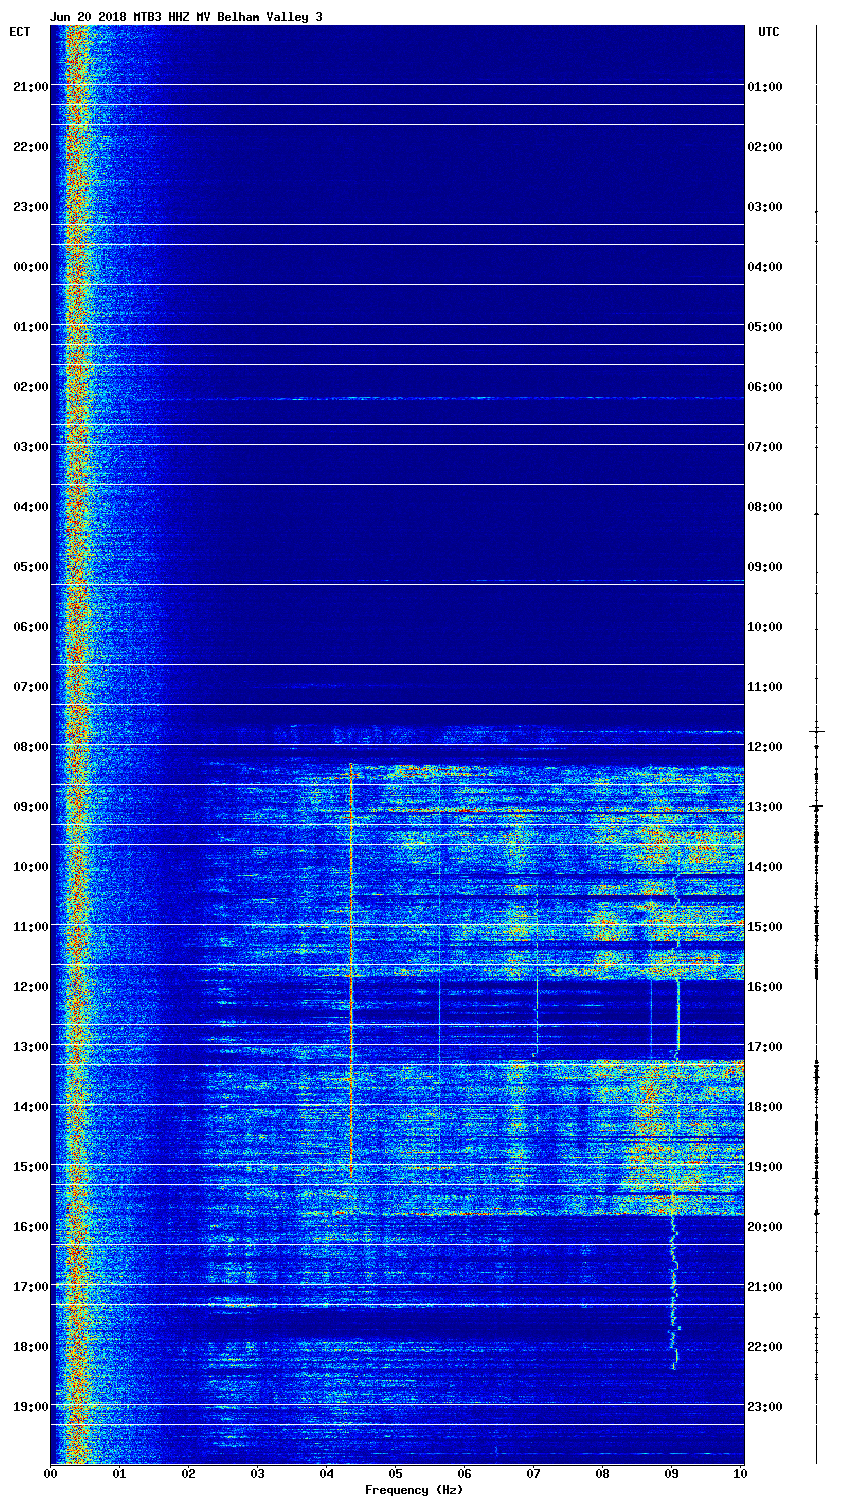Select the 23:00 tick on the ECT axis

[x=30, y=207]
